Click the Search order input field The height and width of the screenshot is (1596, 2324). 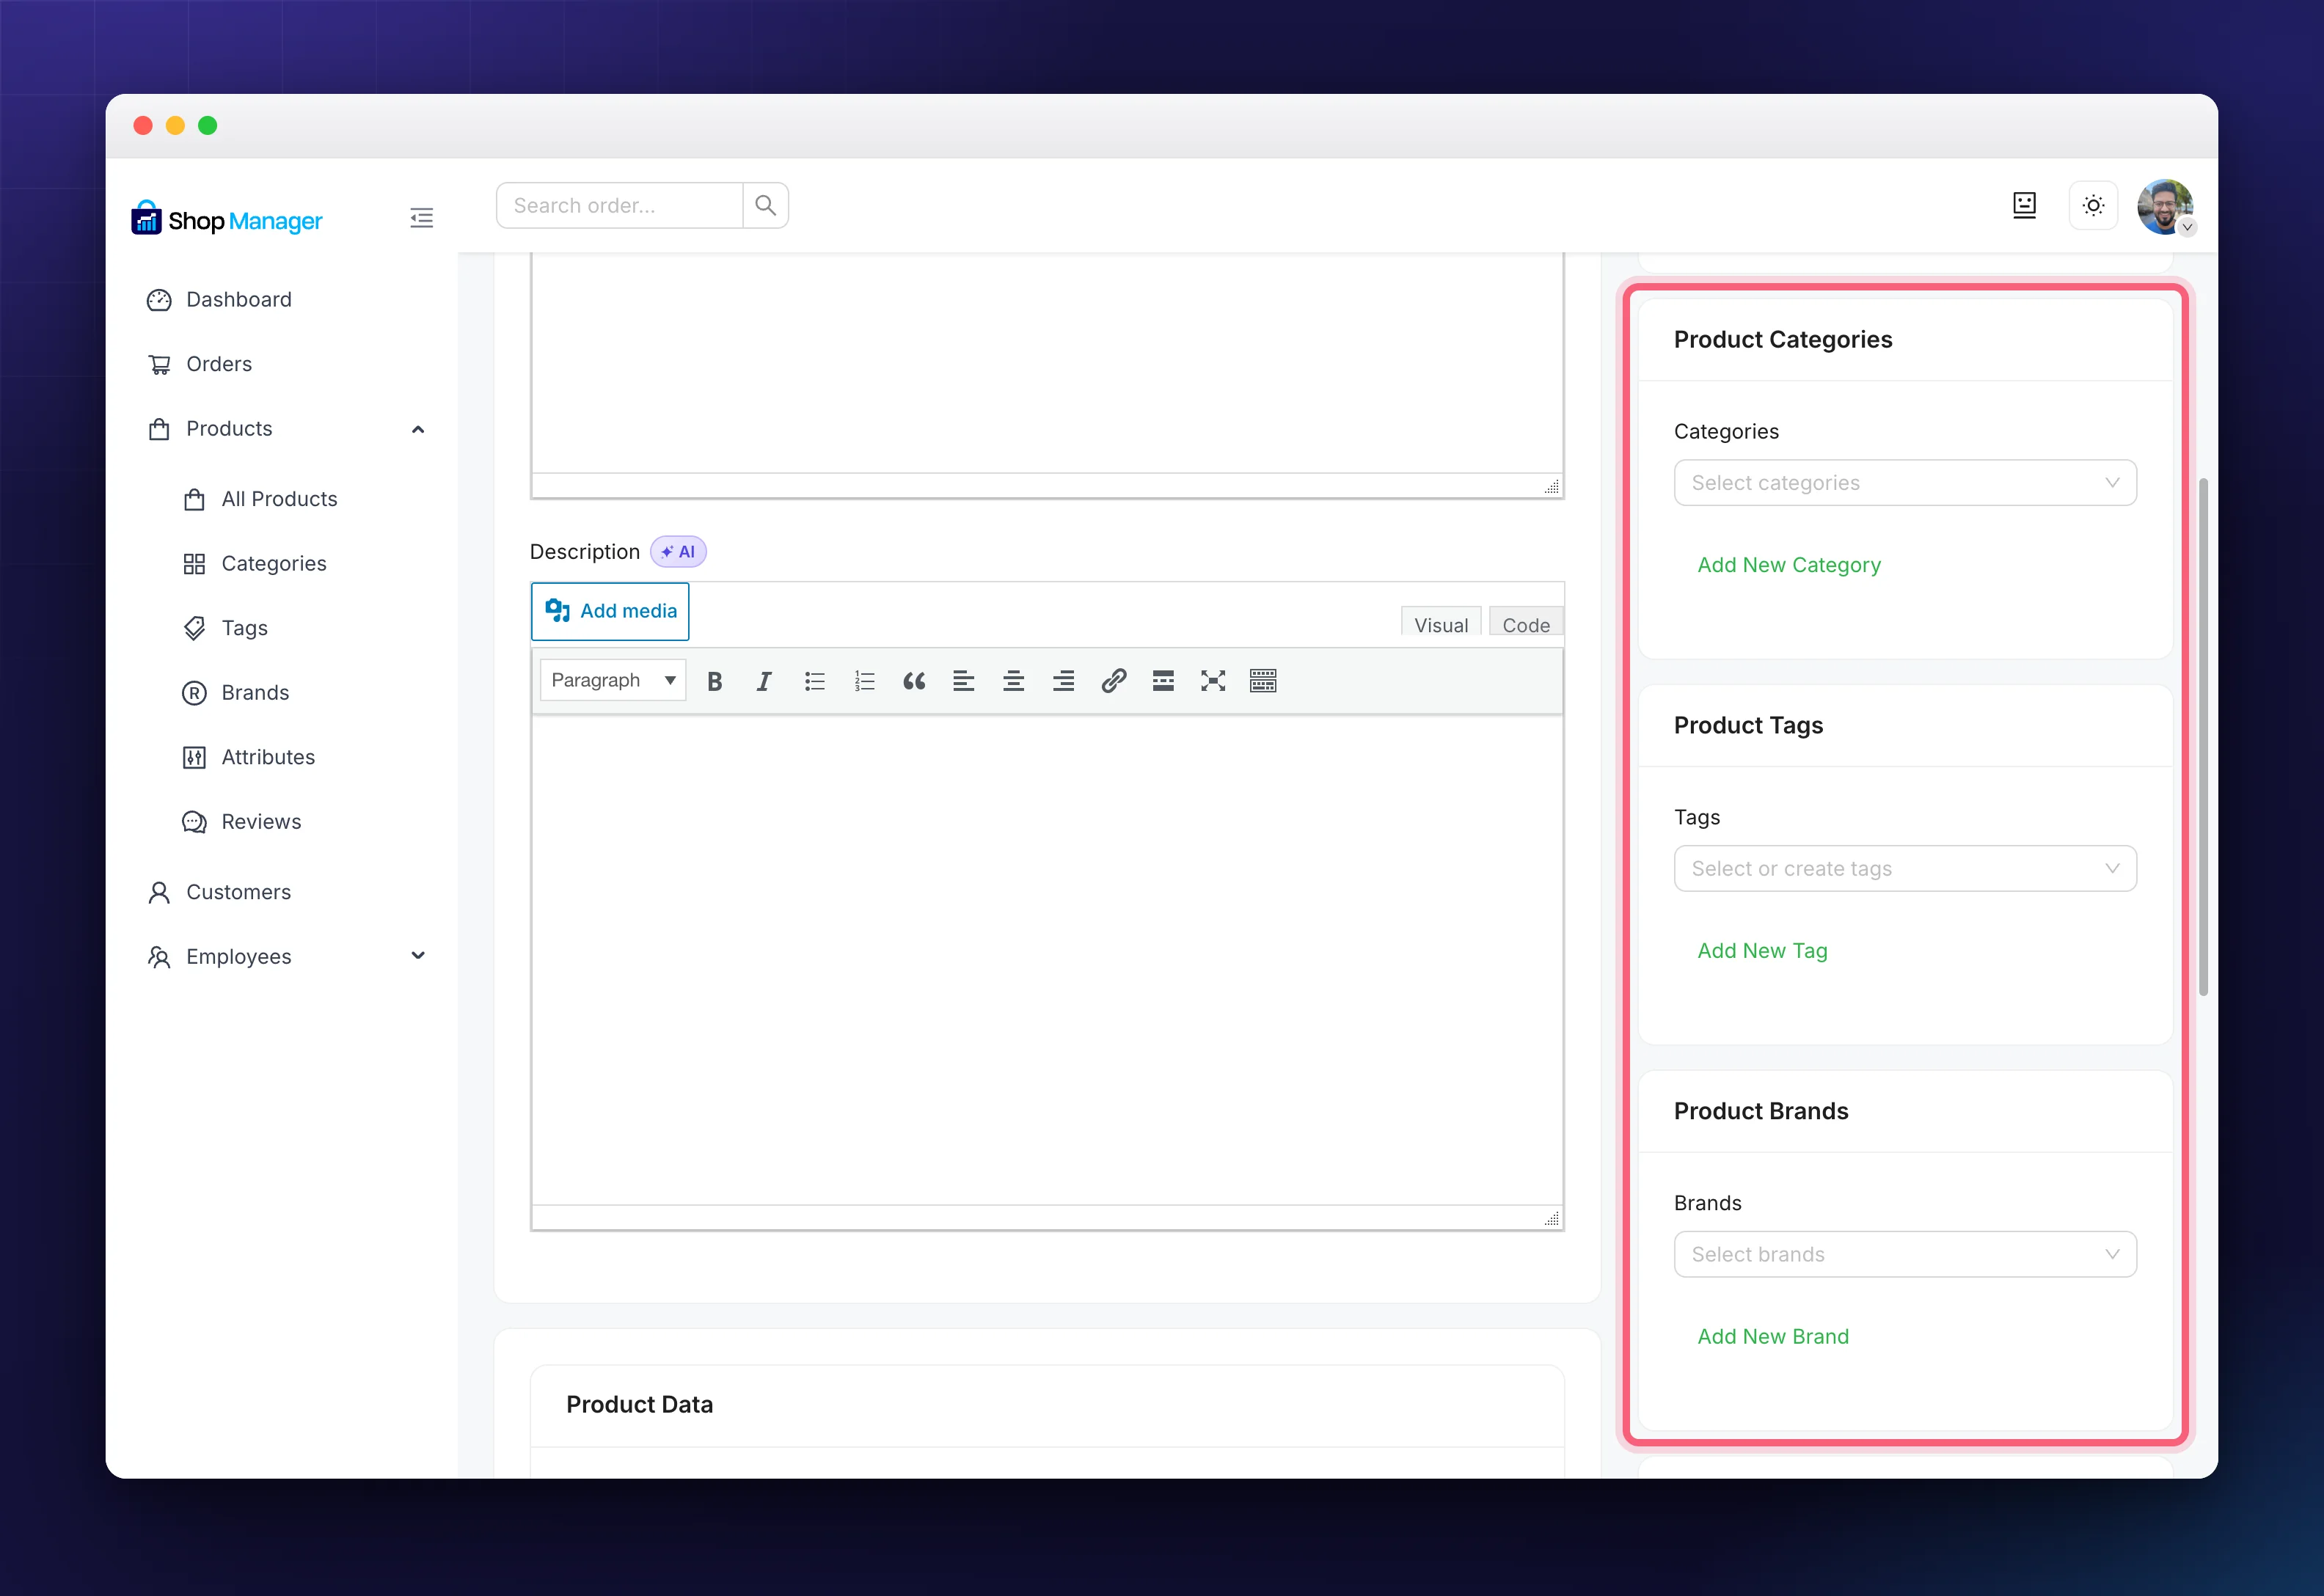coord(620,205)
